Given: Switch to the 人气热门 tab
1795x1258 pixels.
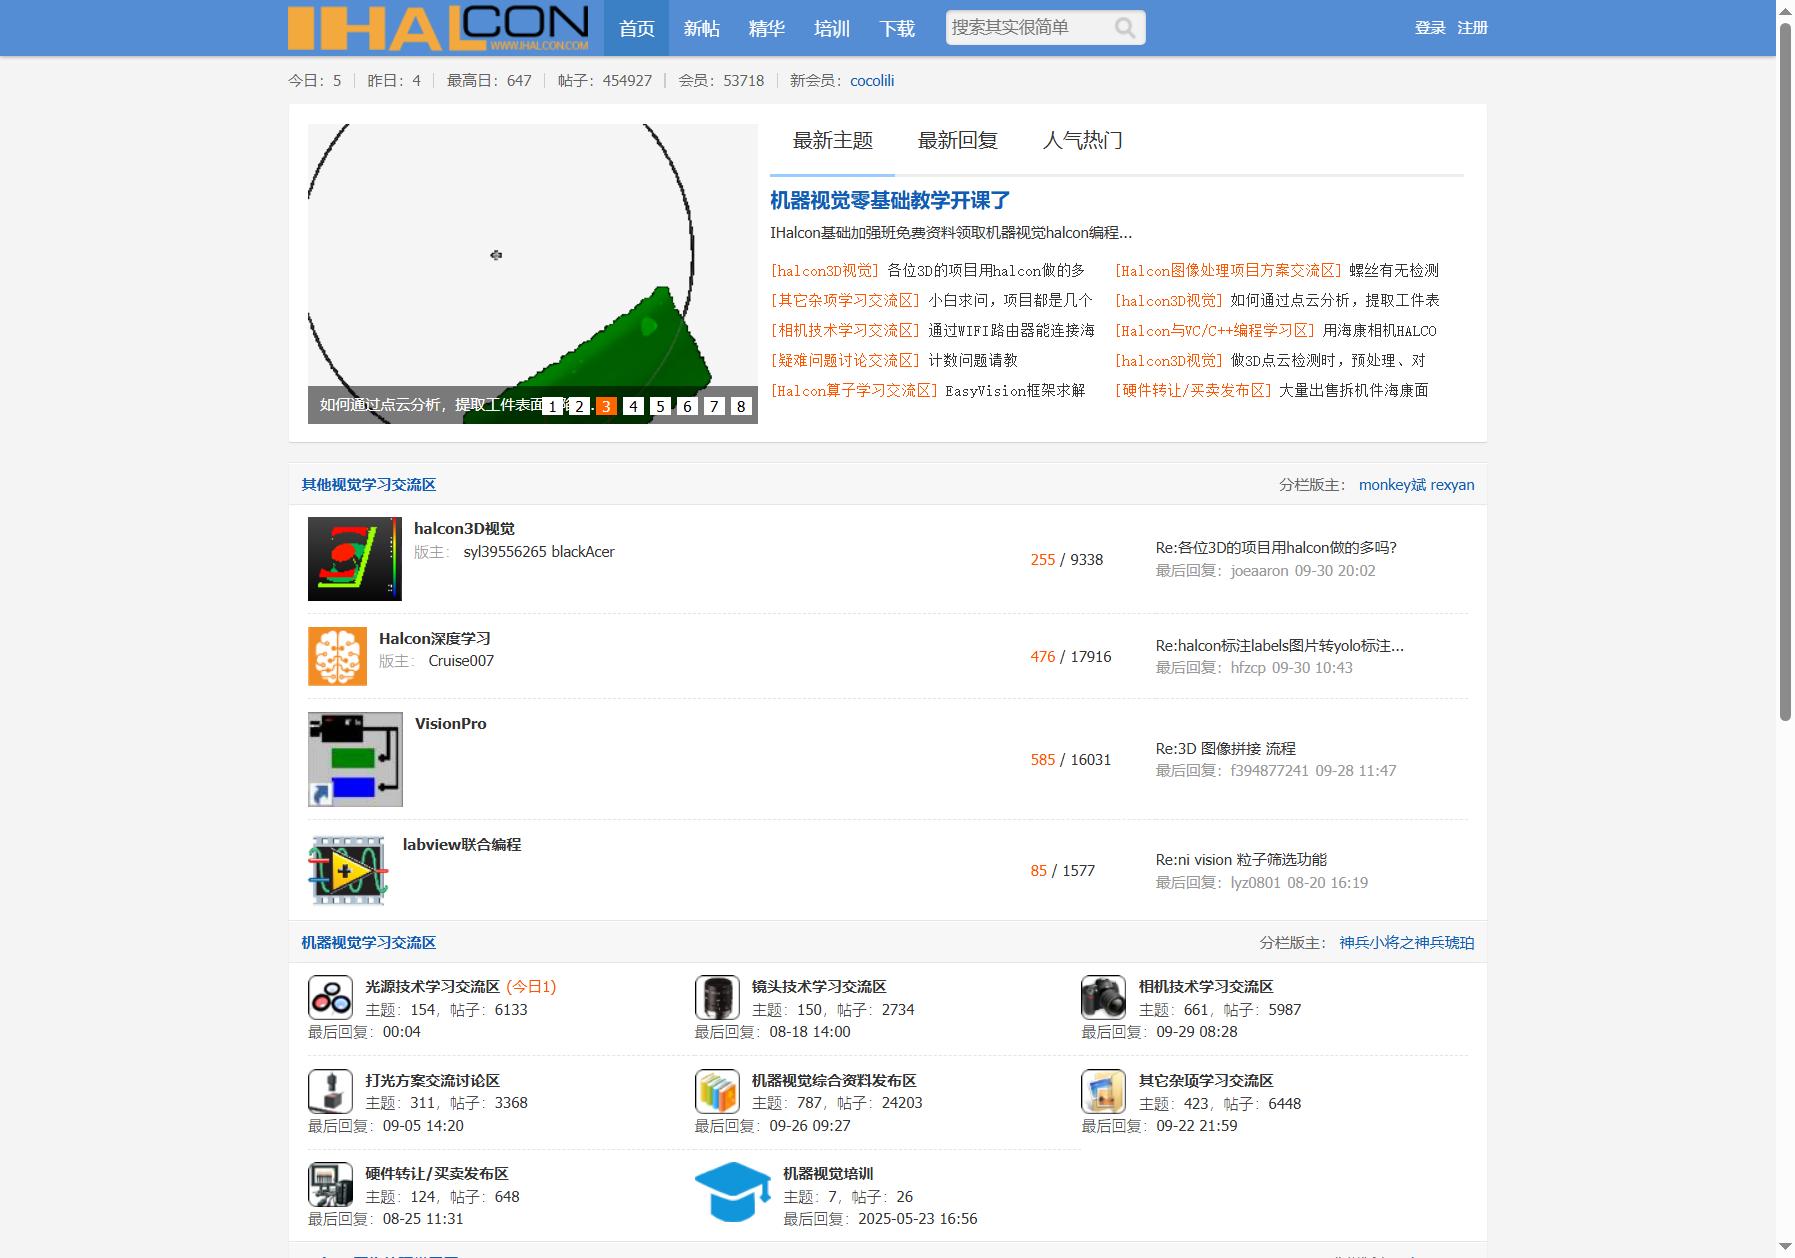Looking at the screenshot, I should (x=1082, y=140).
